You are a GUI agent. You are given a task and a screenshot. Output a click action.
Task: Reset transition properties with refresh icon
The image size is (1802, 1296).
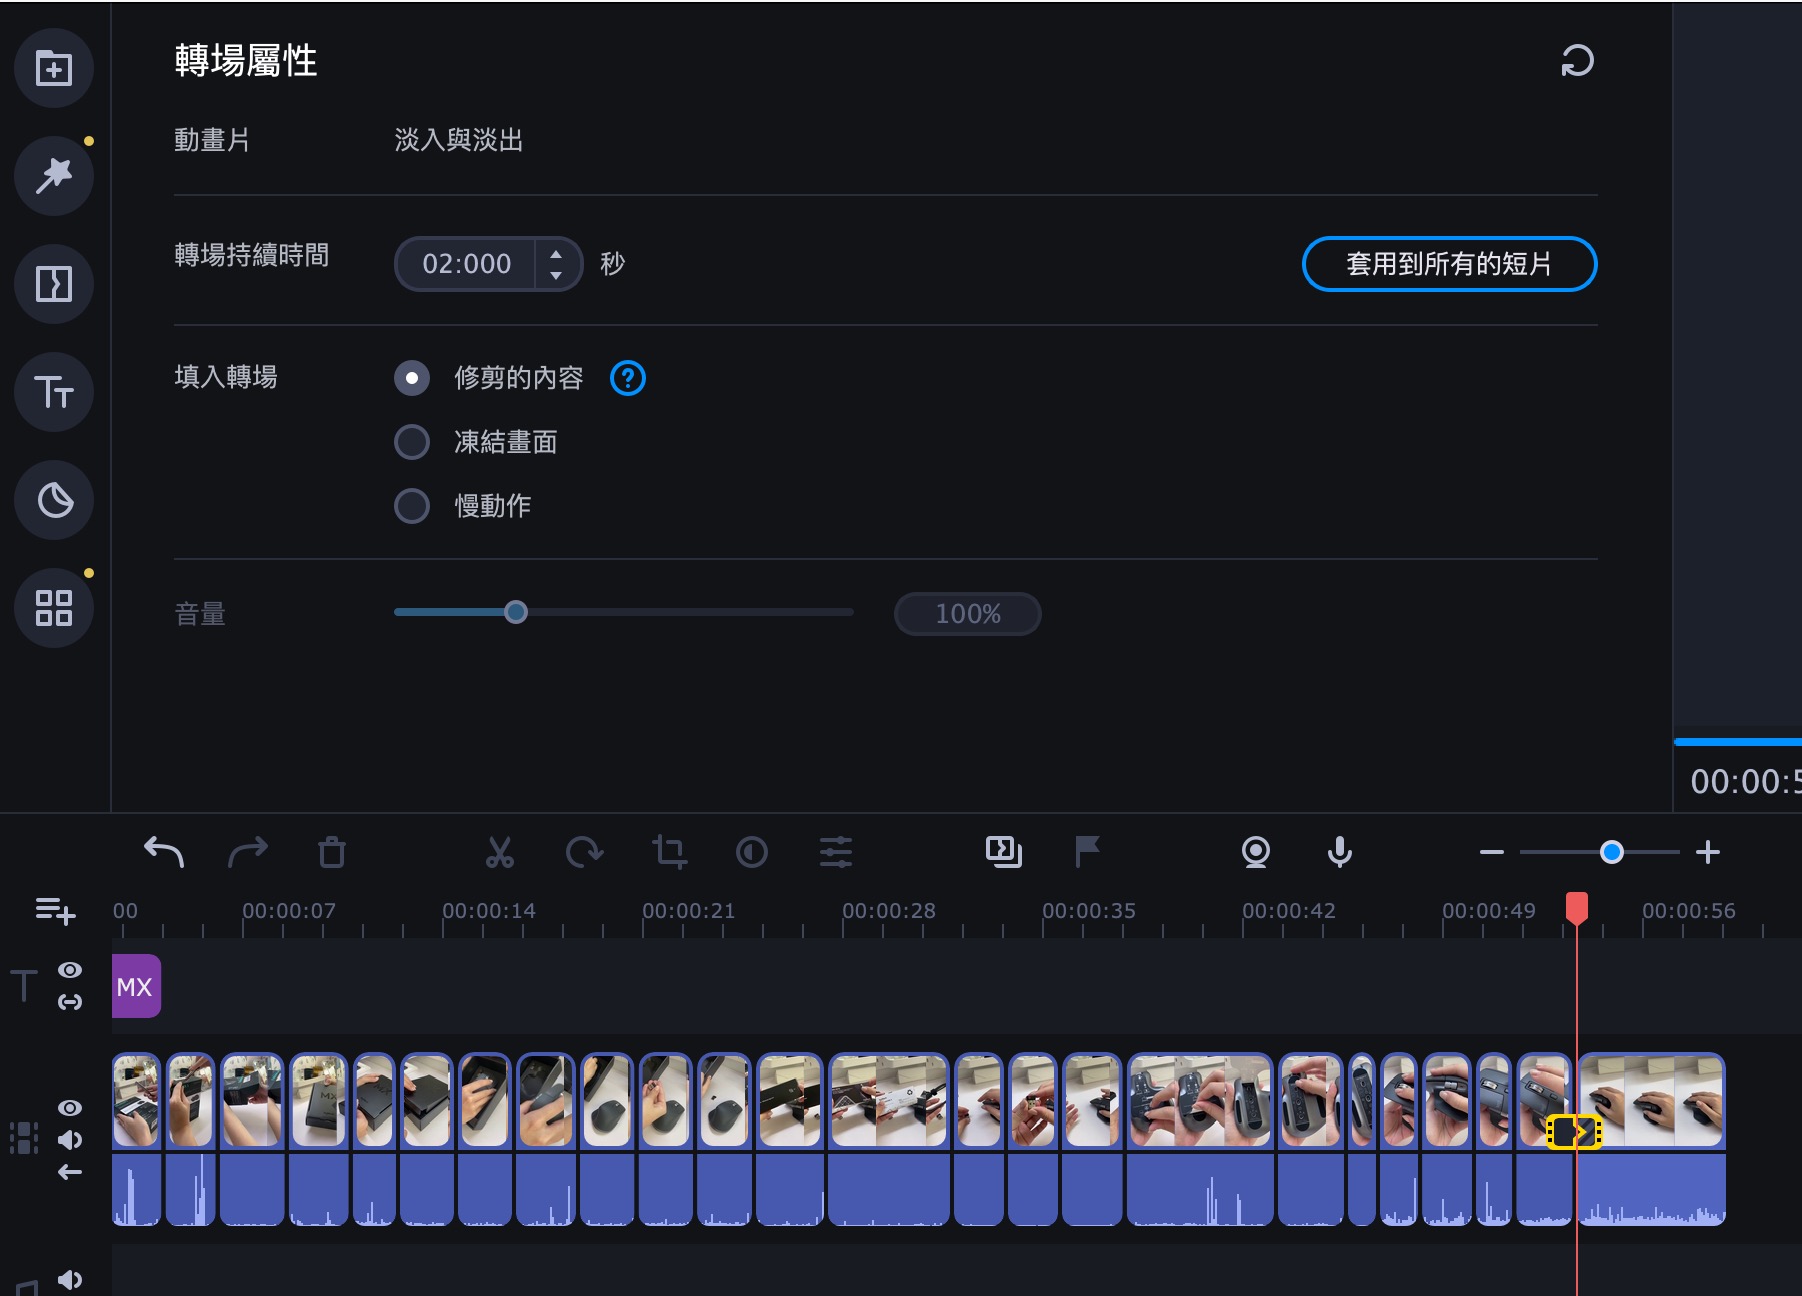click(x=1577, y=61)
